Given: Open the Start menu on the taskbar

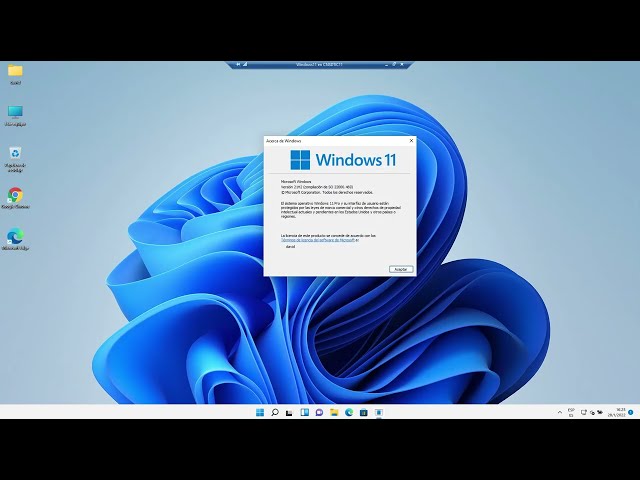Looking at the screenshot, I should click(260, 412).
